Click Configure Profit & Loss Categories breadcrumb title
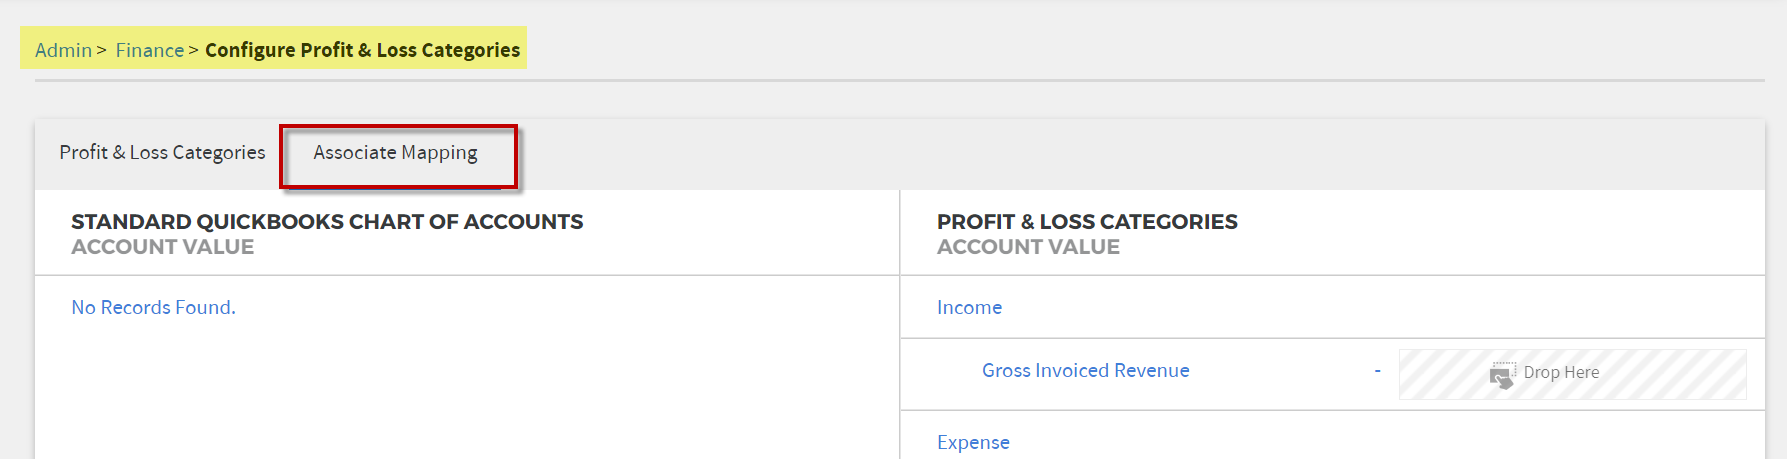This screenshot has height=459, width=1787. [363, 50]
